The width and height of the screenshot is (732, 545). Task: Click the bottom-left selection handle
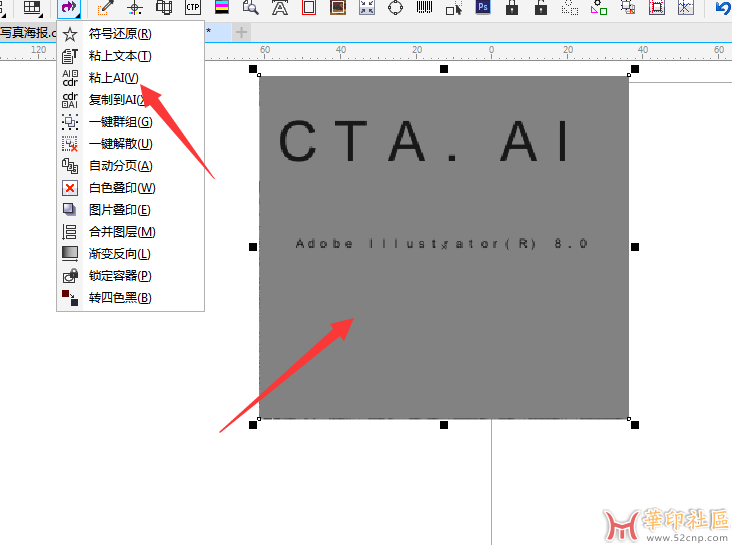pos(253,425)
